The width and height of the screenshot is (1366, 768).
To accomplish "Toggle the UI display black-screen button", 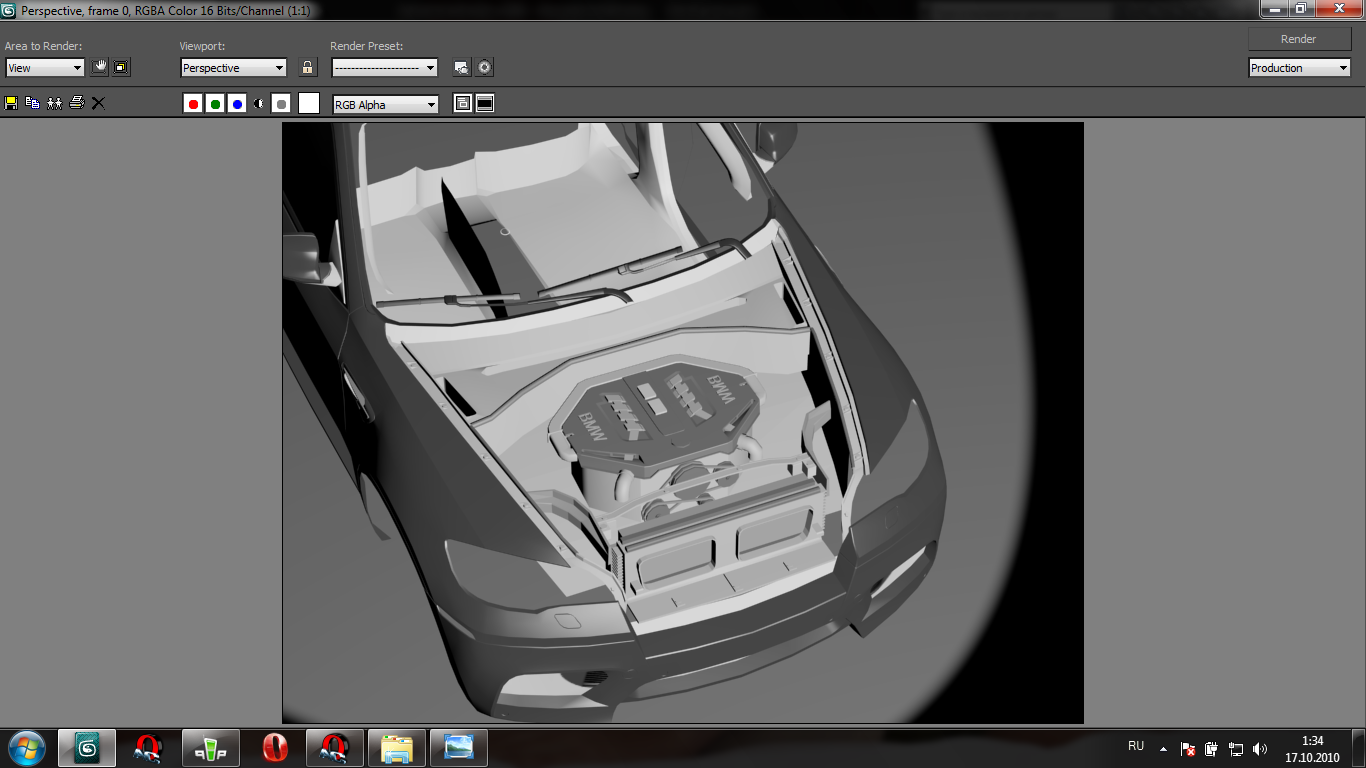I will click(485, 103).
